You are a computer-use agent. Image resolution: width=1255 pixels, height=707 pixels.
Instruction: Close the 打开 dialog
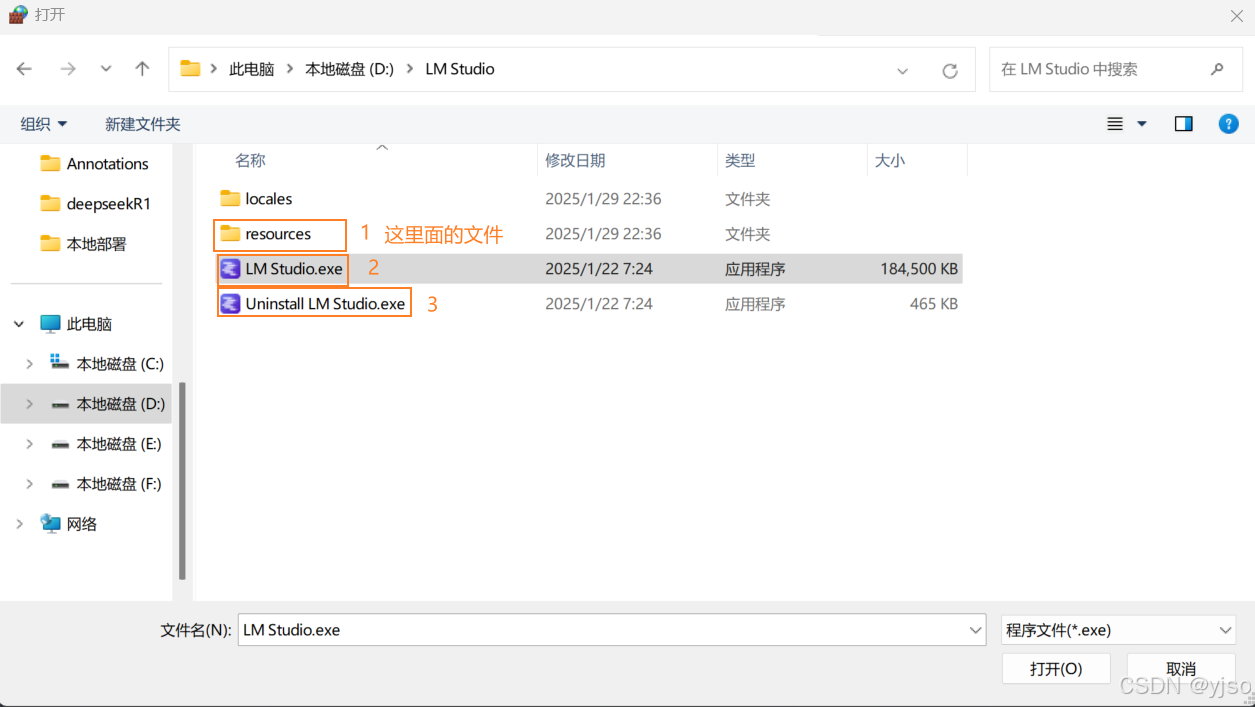[x=1236, y=15]
